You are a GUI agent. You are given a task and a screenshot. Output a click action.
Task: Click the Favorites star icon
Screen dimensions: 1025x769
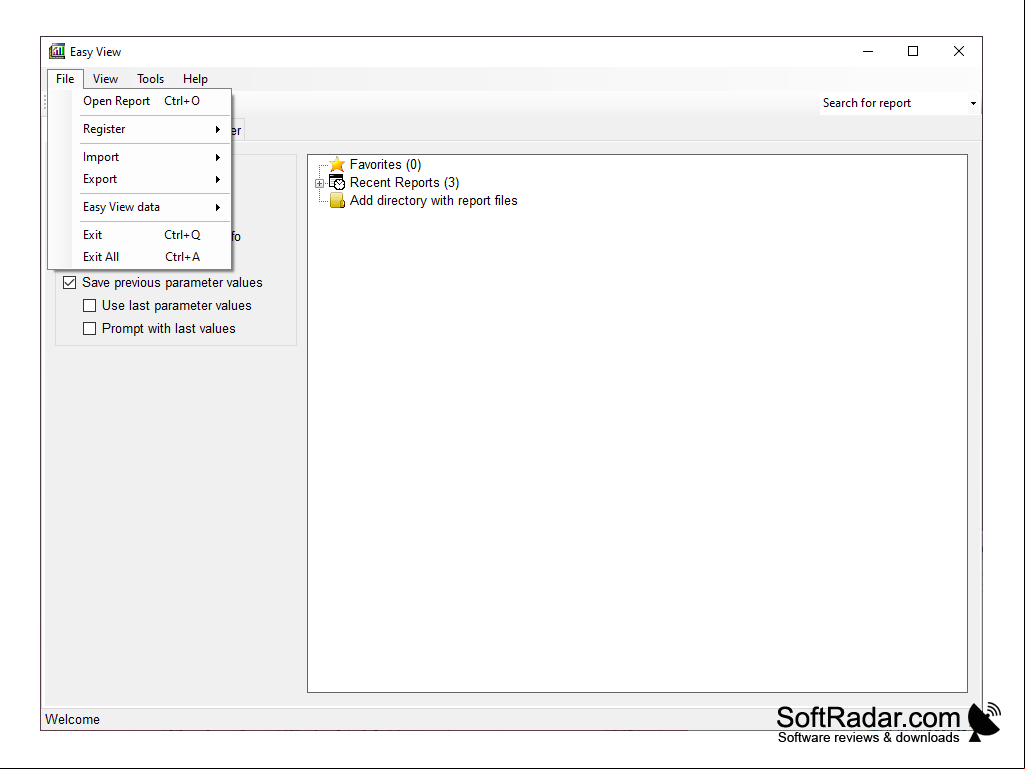pyautogui.click(x=337, y=164)
